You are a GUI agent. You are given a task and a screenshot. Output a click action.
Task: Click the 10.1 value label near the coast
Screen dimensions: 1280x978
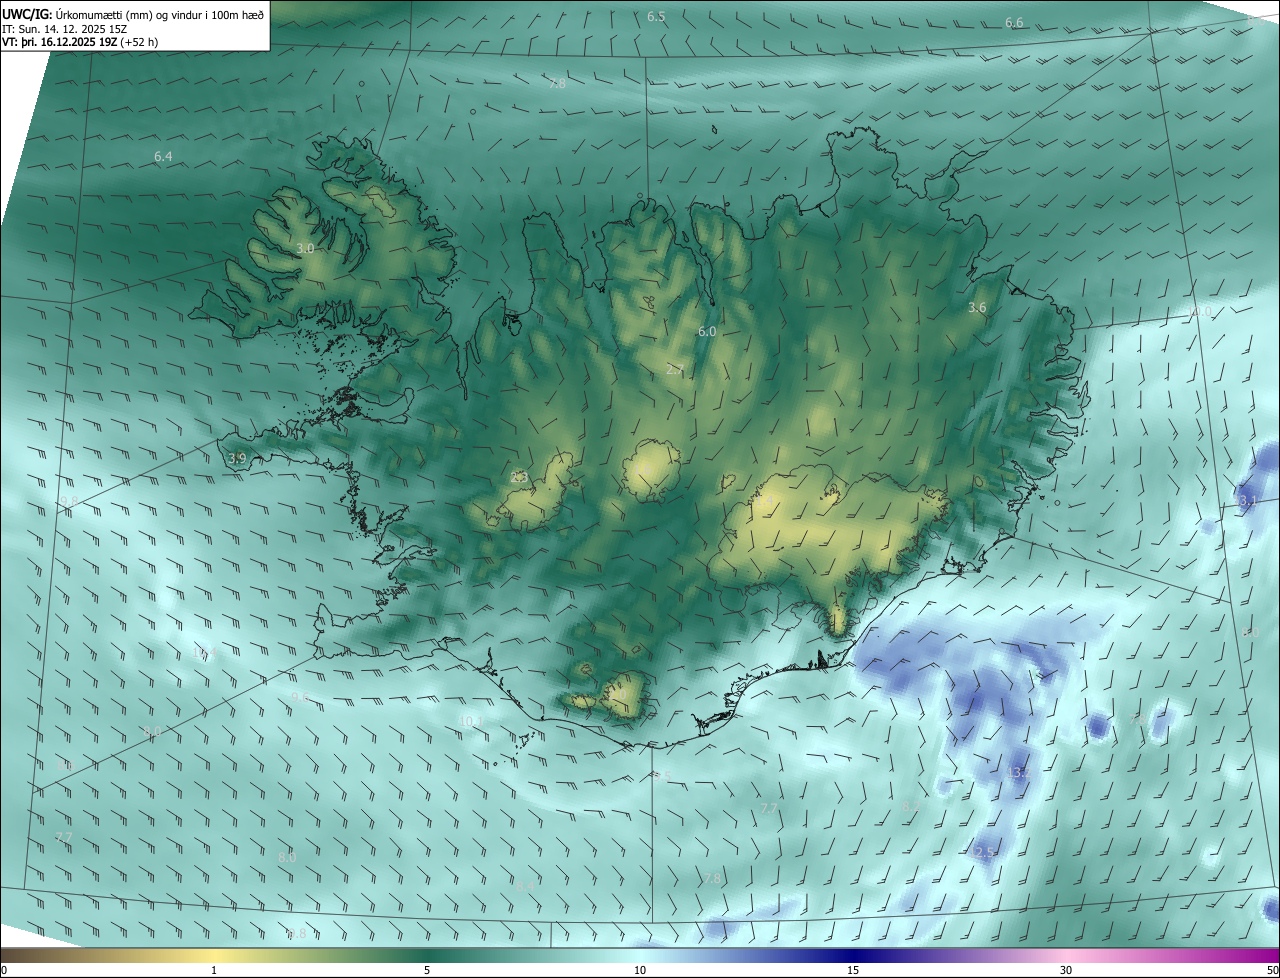[469, 721]
